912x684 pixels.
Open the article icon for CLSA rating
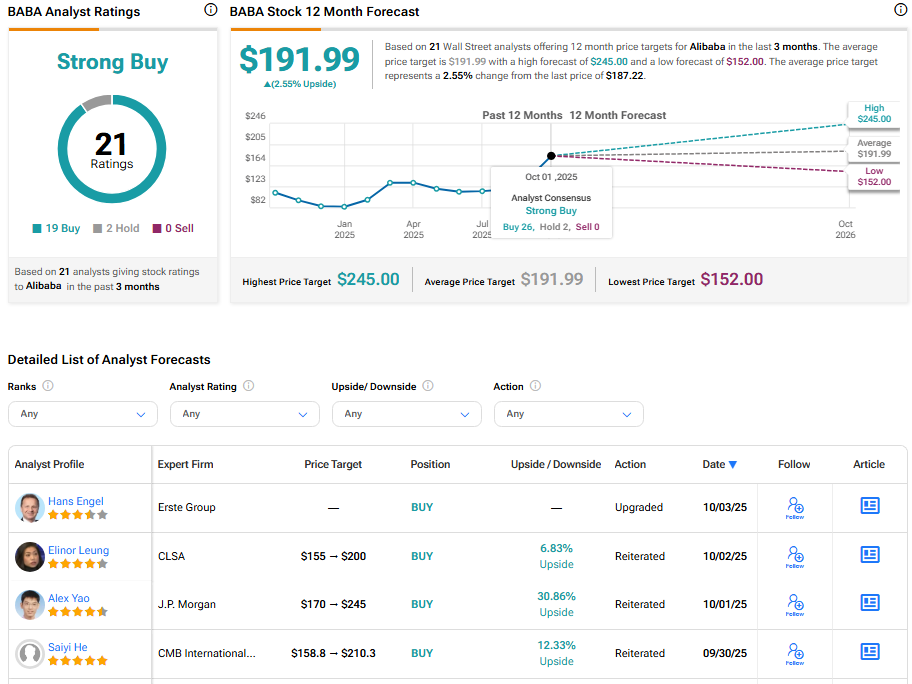tap(870, 554)
